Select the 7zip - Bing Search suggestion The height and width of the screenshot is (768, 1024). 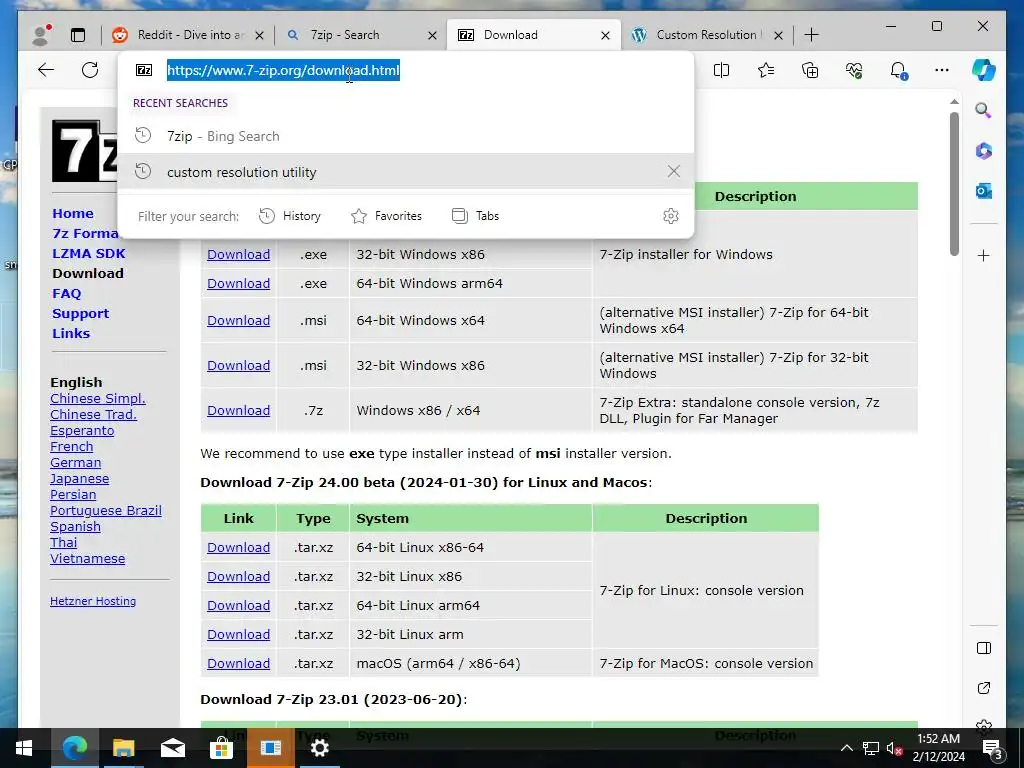pos(406,136)
